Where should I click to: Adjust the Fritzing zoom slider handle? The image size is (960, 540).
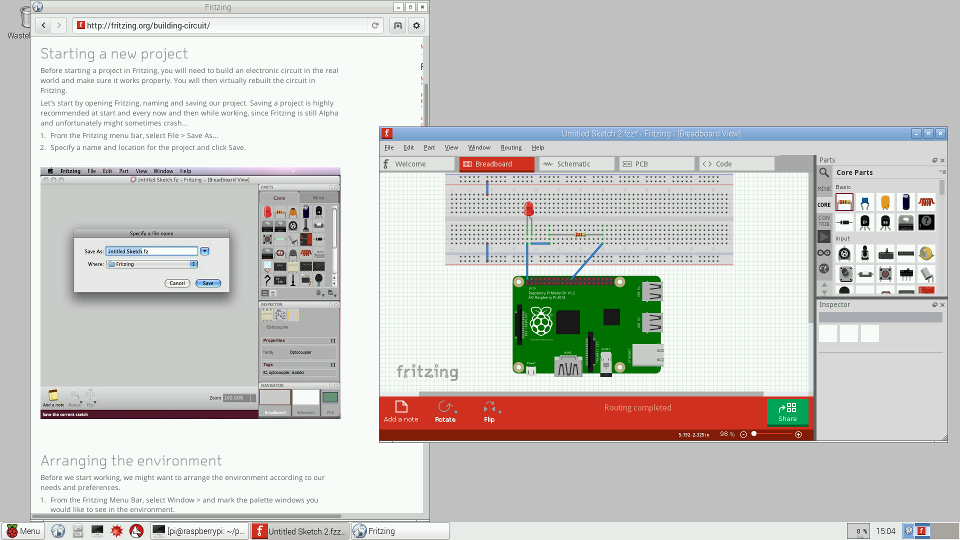pos(754,434)
